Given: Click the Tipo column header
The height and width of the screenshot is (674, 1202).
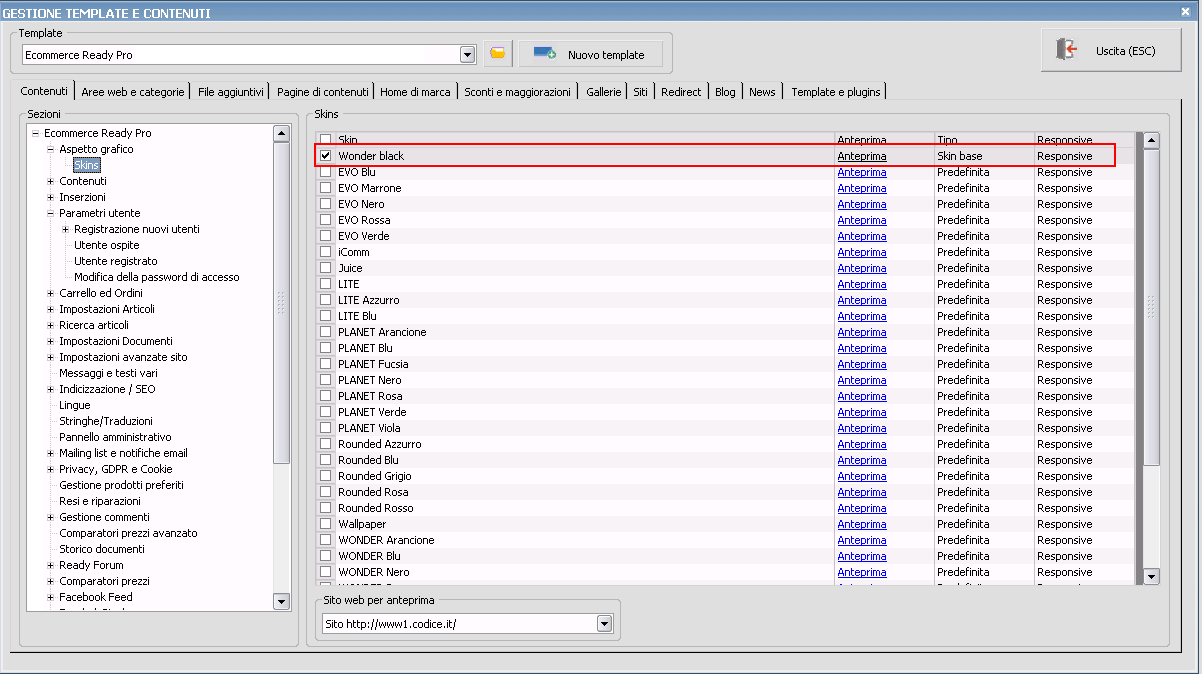Looking at the screenshot, I should point(984,140).
